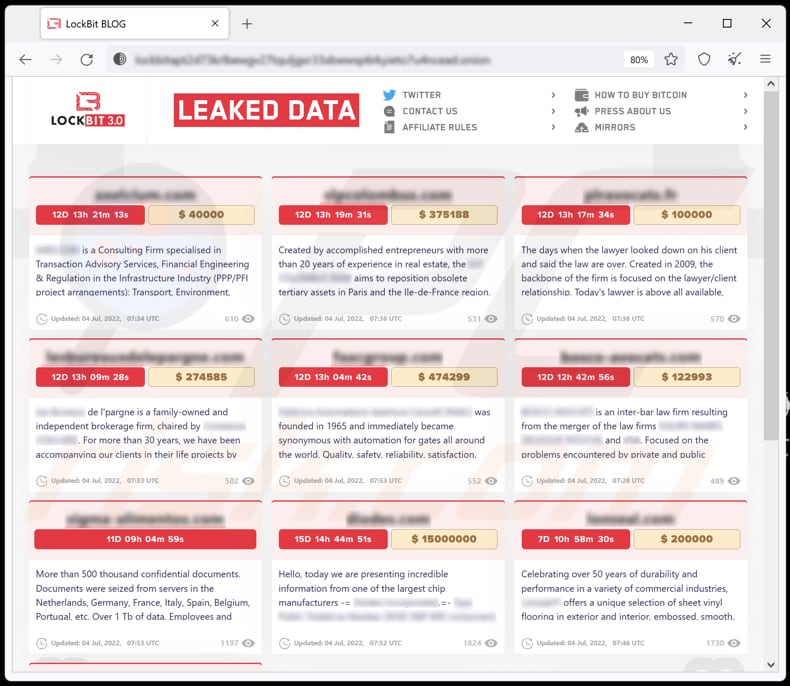Screen dimensions: 790x686
Task: Open the shield protection icon
Action: coord(704,59)
